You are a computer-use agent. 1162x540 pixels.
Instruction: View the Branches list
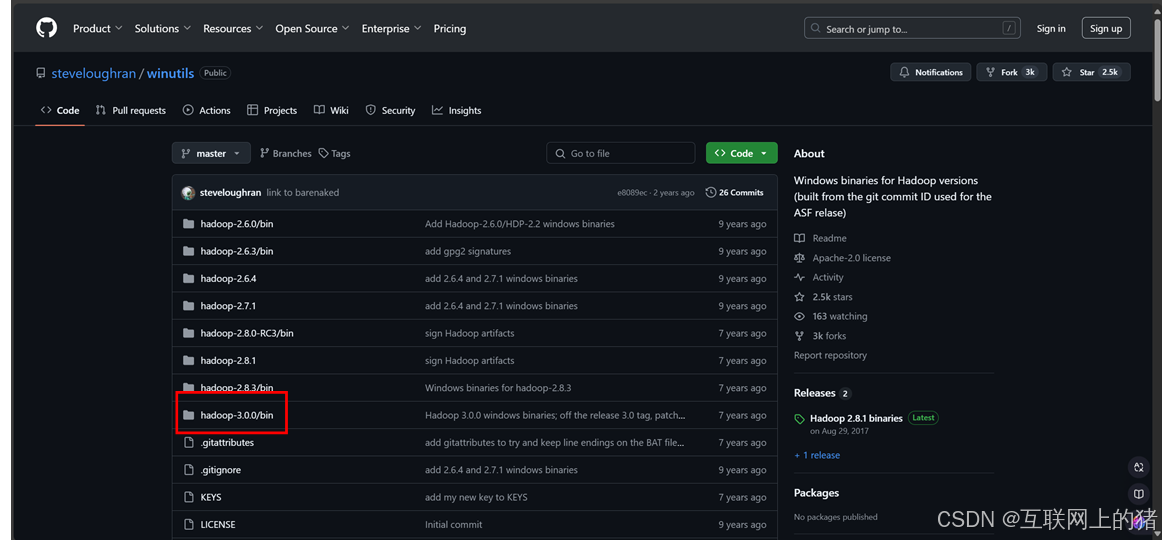[285, 153]
